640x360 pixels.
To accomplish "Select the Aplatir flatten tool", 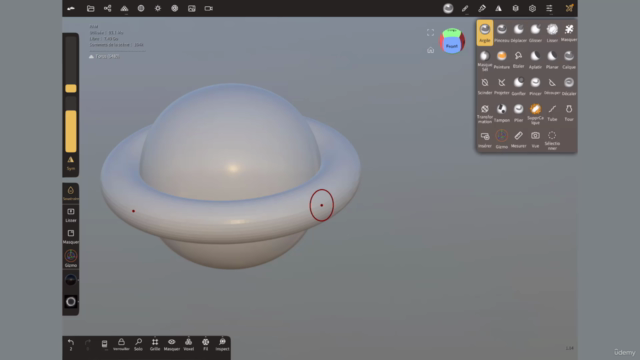I will [x=535, y=60].
